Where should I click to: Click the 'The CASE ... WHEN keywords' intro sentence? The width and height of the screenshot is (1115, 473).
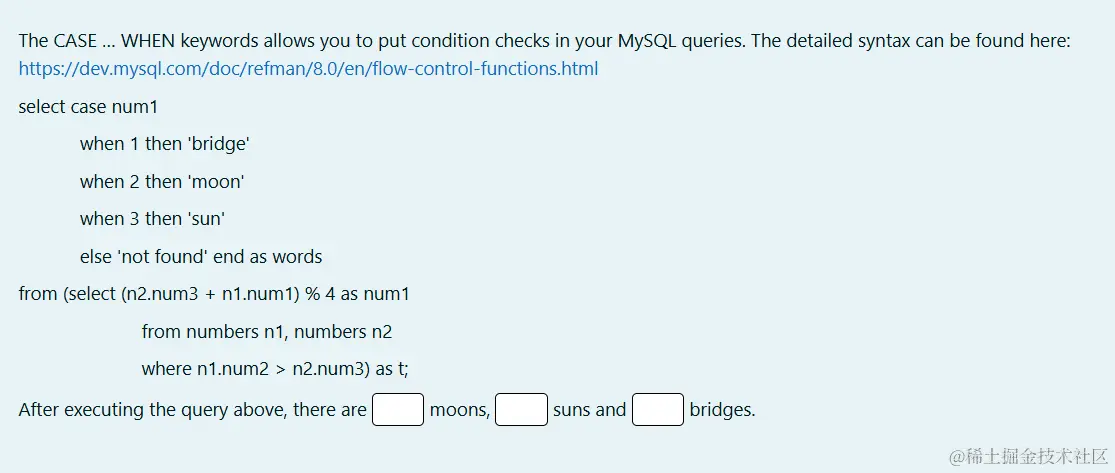click(x=250, y=41)
